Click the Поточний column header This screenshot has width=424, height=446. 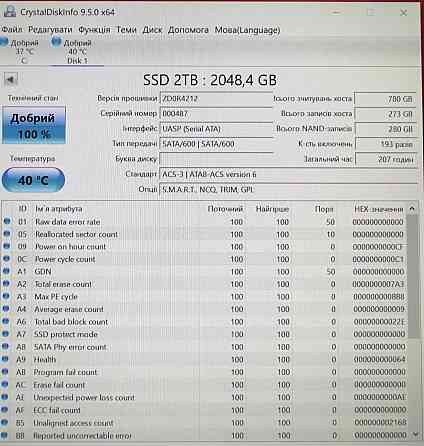pos(225,209)
